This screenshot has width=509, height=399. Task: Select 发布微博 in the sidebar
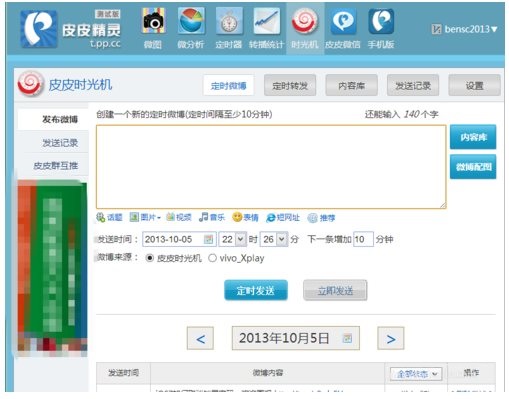tap(53, 119)
